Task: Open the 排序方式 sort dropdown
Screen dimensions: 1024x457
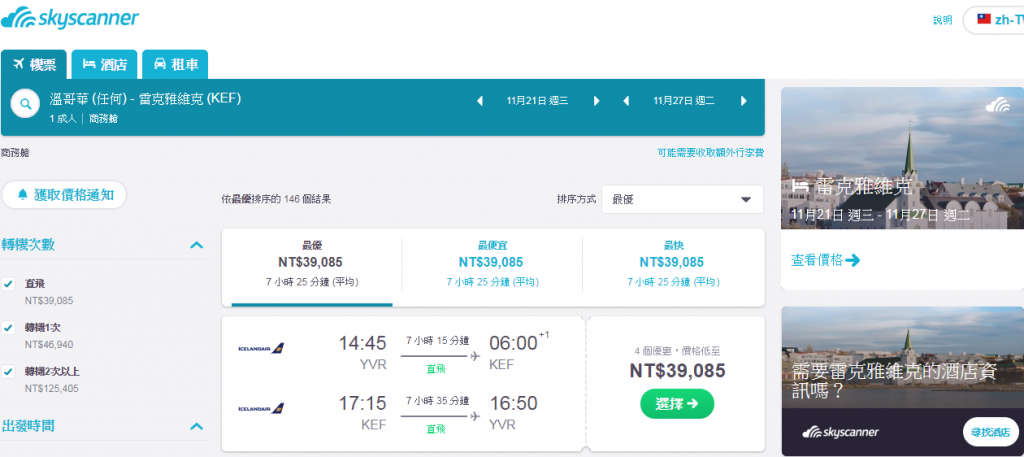Action: (x=682, y=200)
